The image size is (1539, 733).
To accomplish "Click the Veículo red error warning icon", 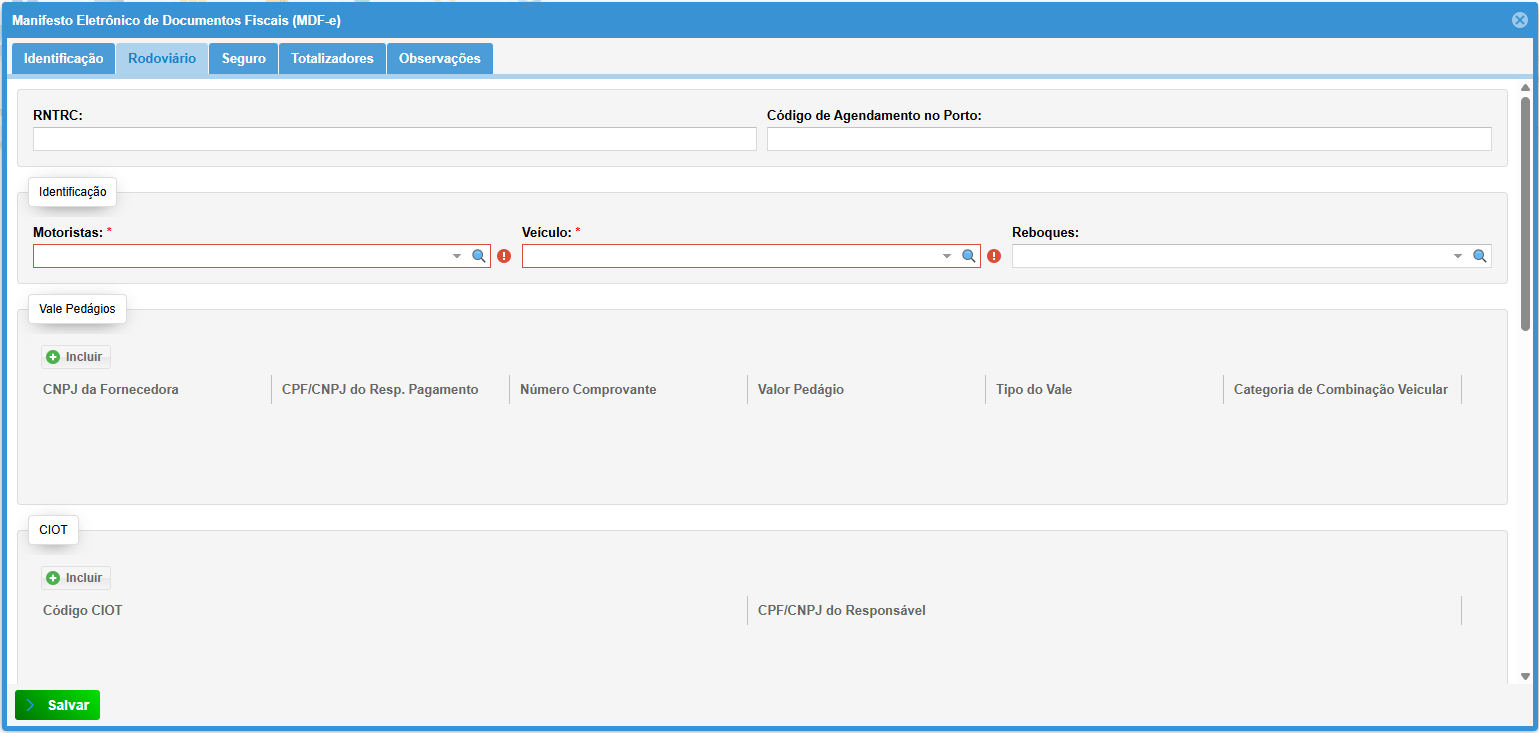I will pyautogui.click(x=993, y=256).
